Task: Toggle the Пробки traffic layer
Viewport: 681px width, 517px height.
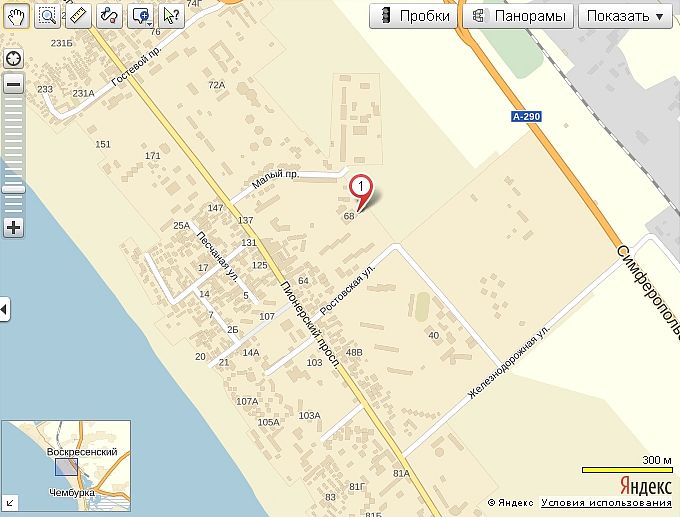Action: click(x=413, y=16)
